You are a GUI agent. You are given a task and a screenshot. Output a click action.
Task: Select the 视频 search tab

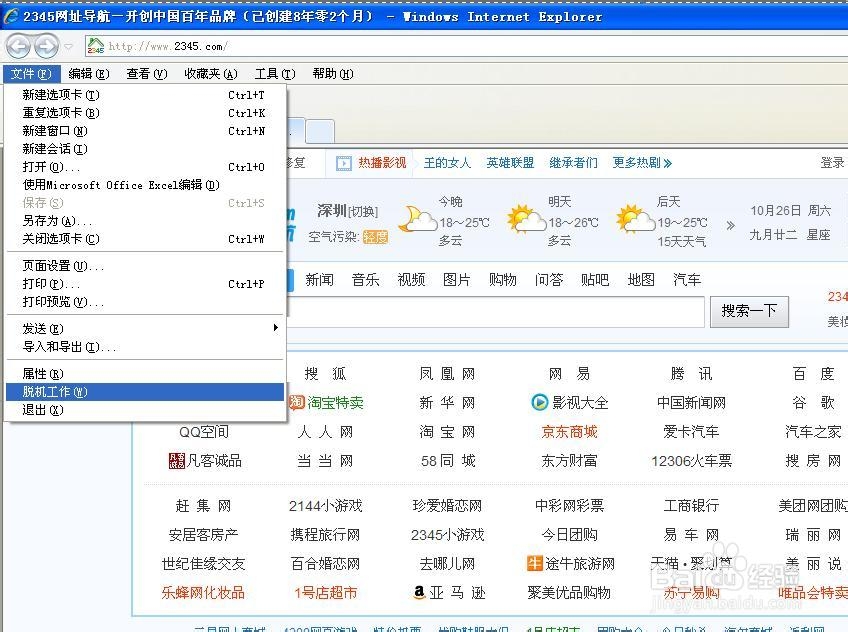click(x=411, y=280)
